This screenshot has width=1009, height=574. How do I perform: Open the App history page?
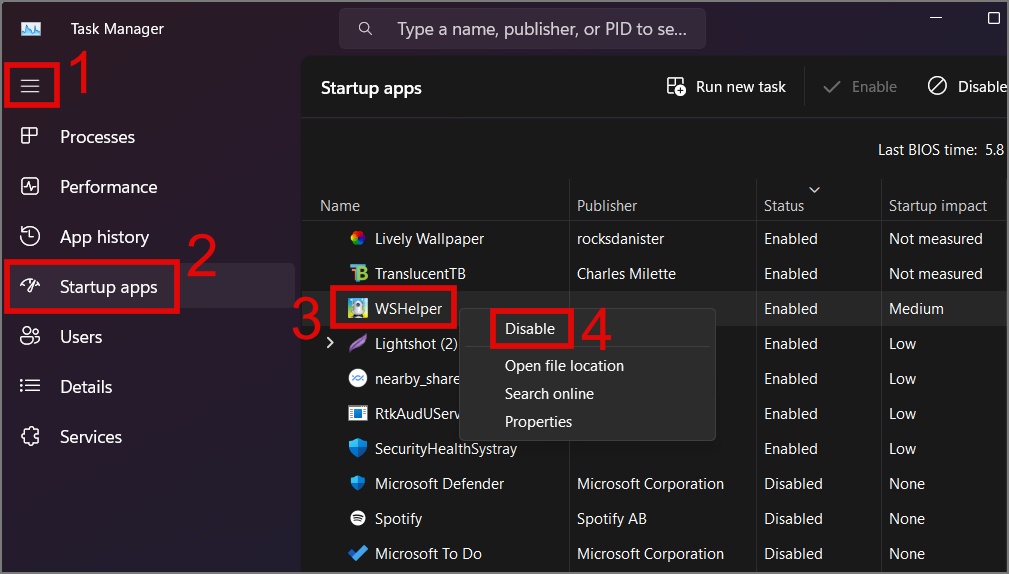104,237
